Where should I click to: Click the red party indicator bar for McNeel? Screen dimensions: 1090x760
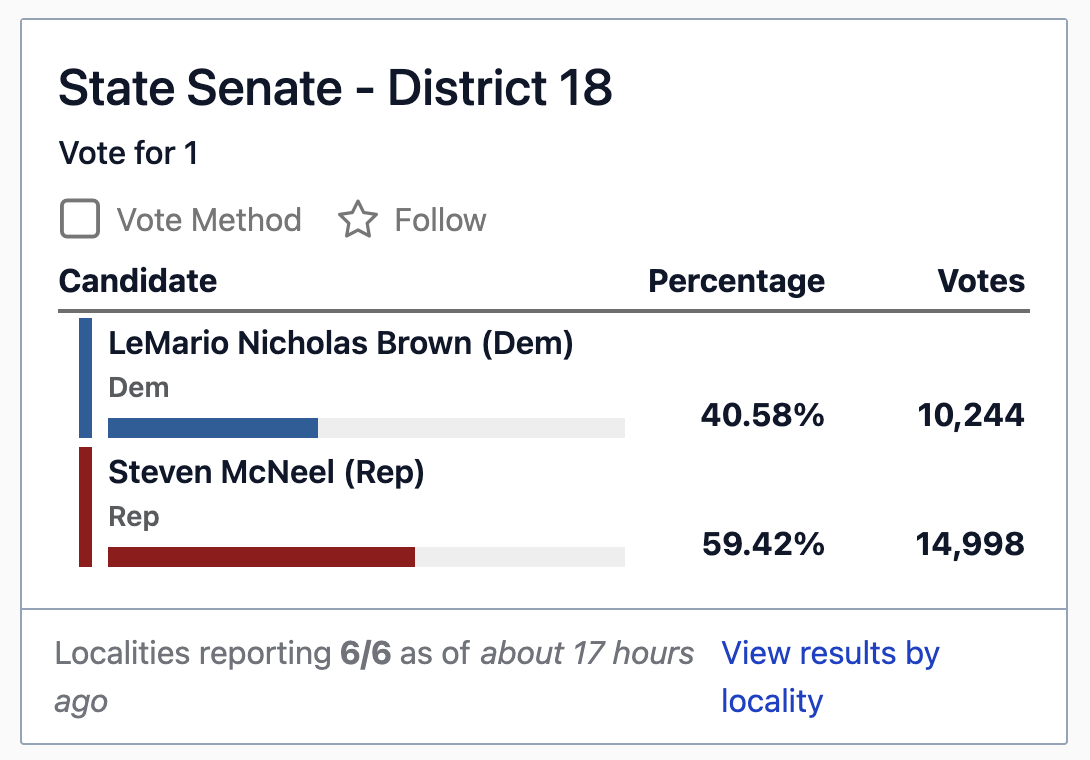tap(86, 508)
